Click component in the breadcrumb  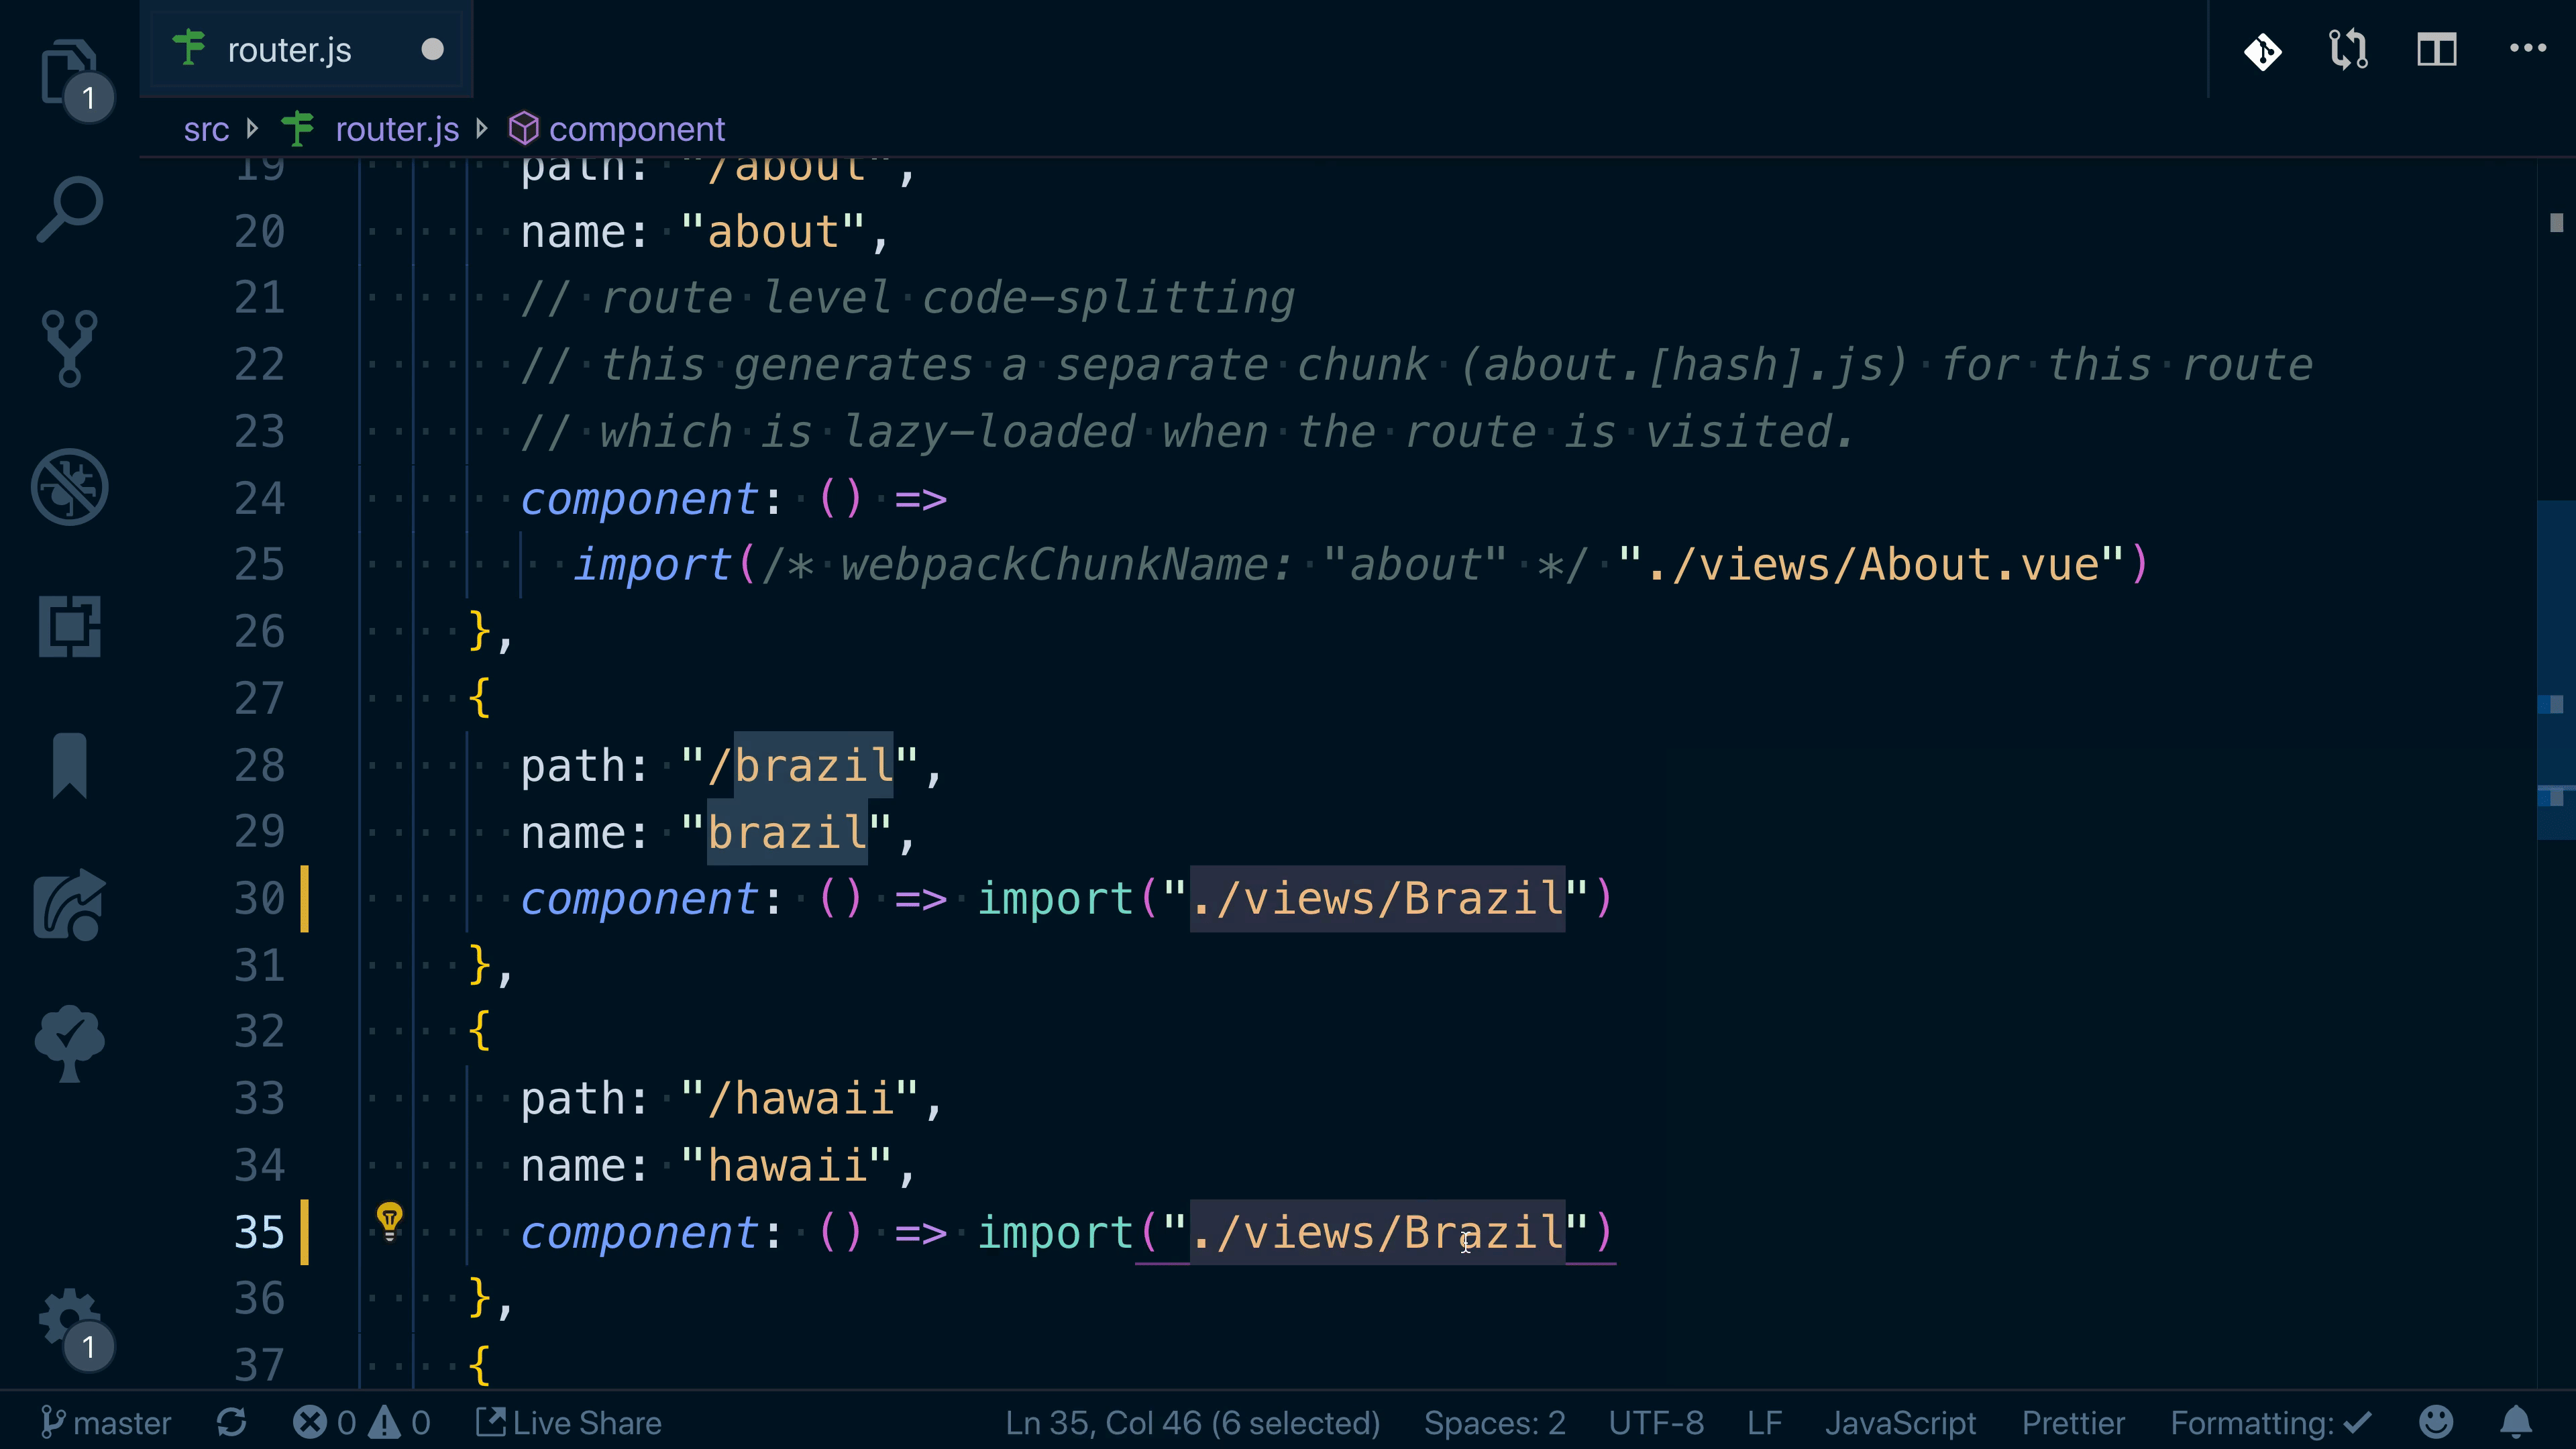click(x=637, y=129)
